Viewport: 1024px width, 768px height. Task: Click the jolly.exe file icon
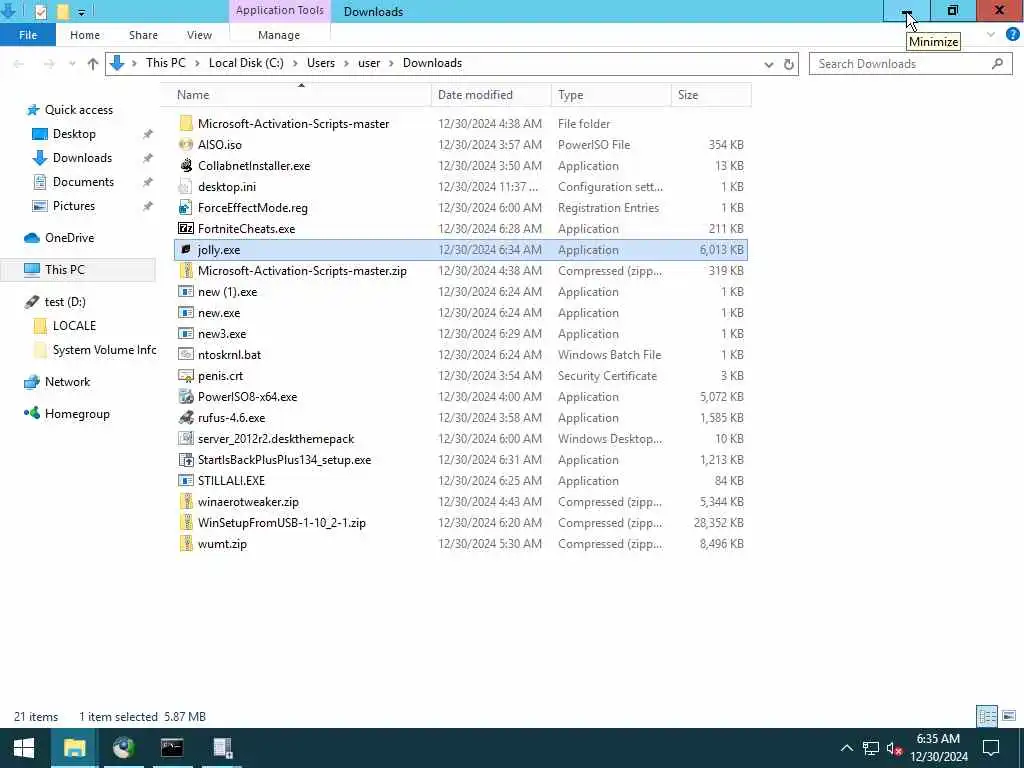point(186,249)
